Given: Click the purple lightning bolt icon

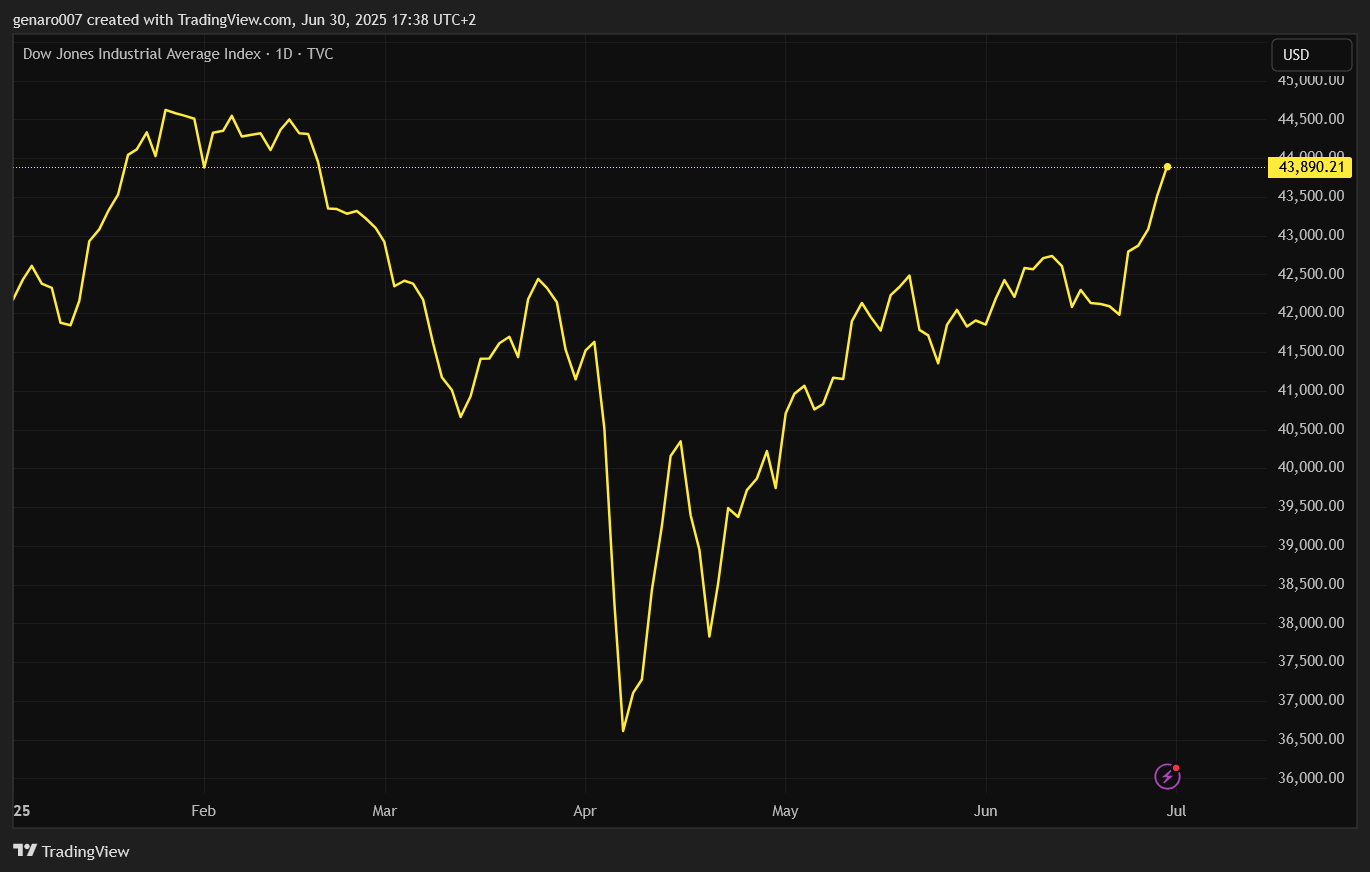Looking at the screenshot, I should click(x=1167, y=776).
